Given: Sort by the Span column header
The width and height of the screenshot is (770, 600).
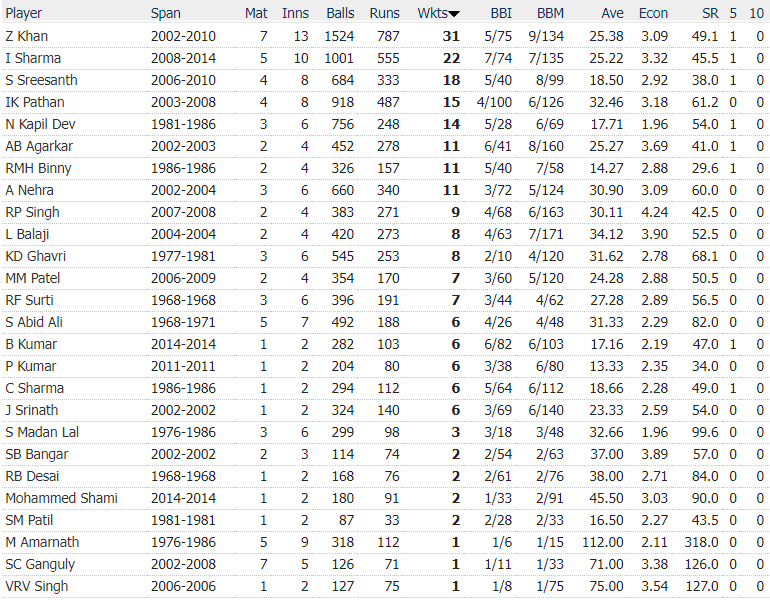Looking at the screenshot, I should 165,13.
